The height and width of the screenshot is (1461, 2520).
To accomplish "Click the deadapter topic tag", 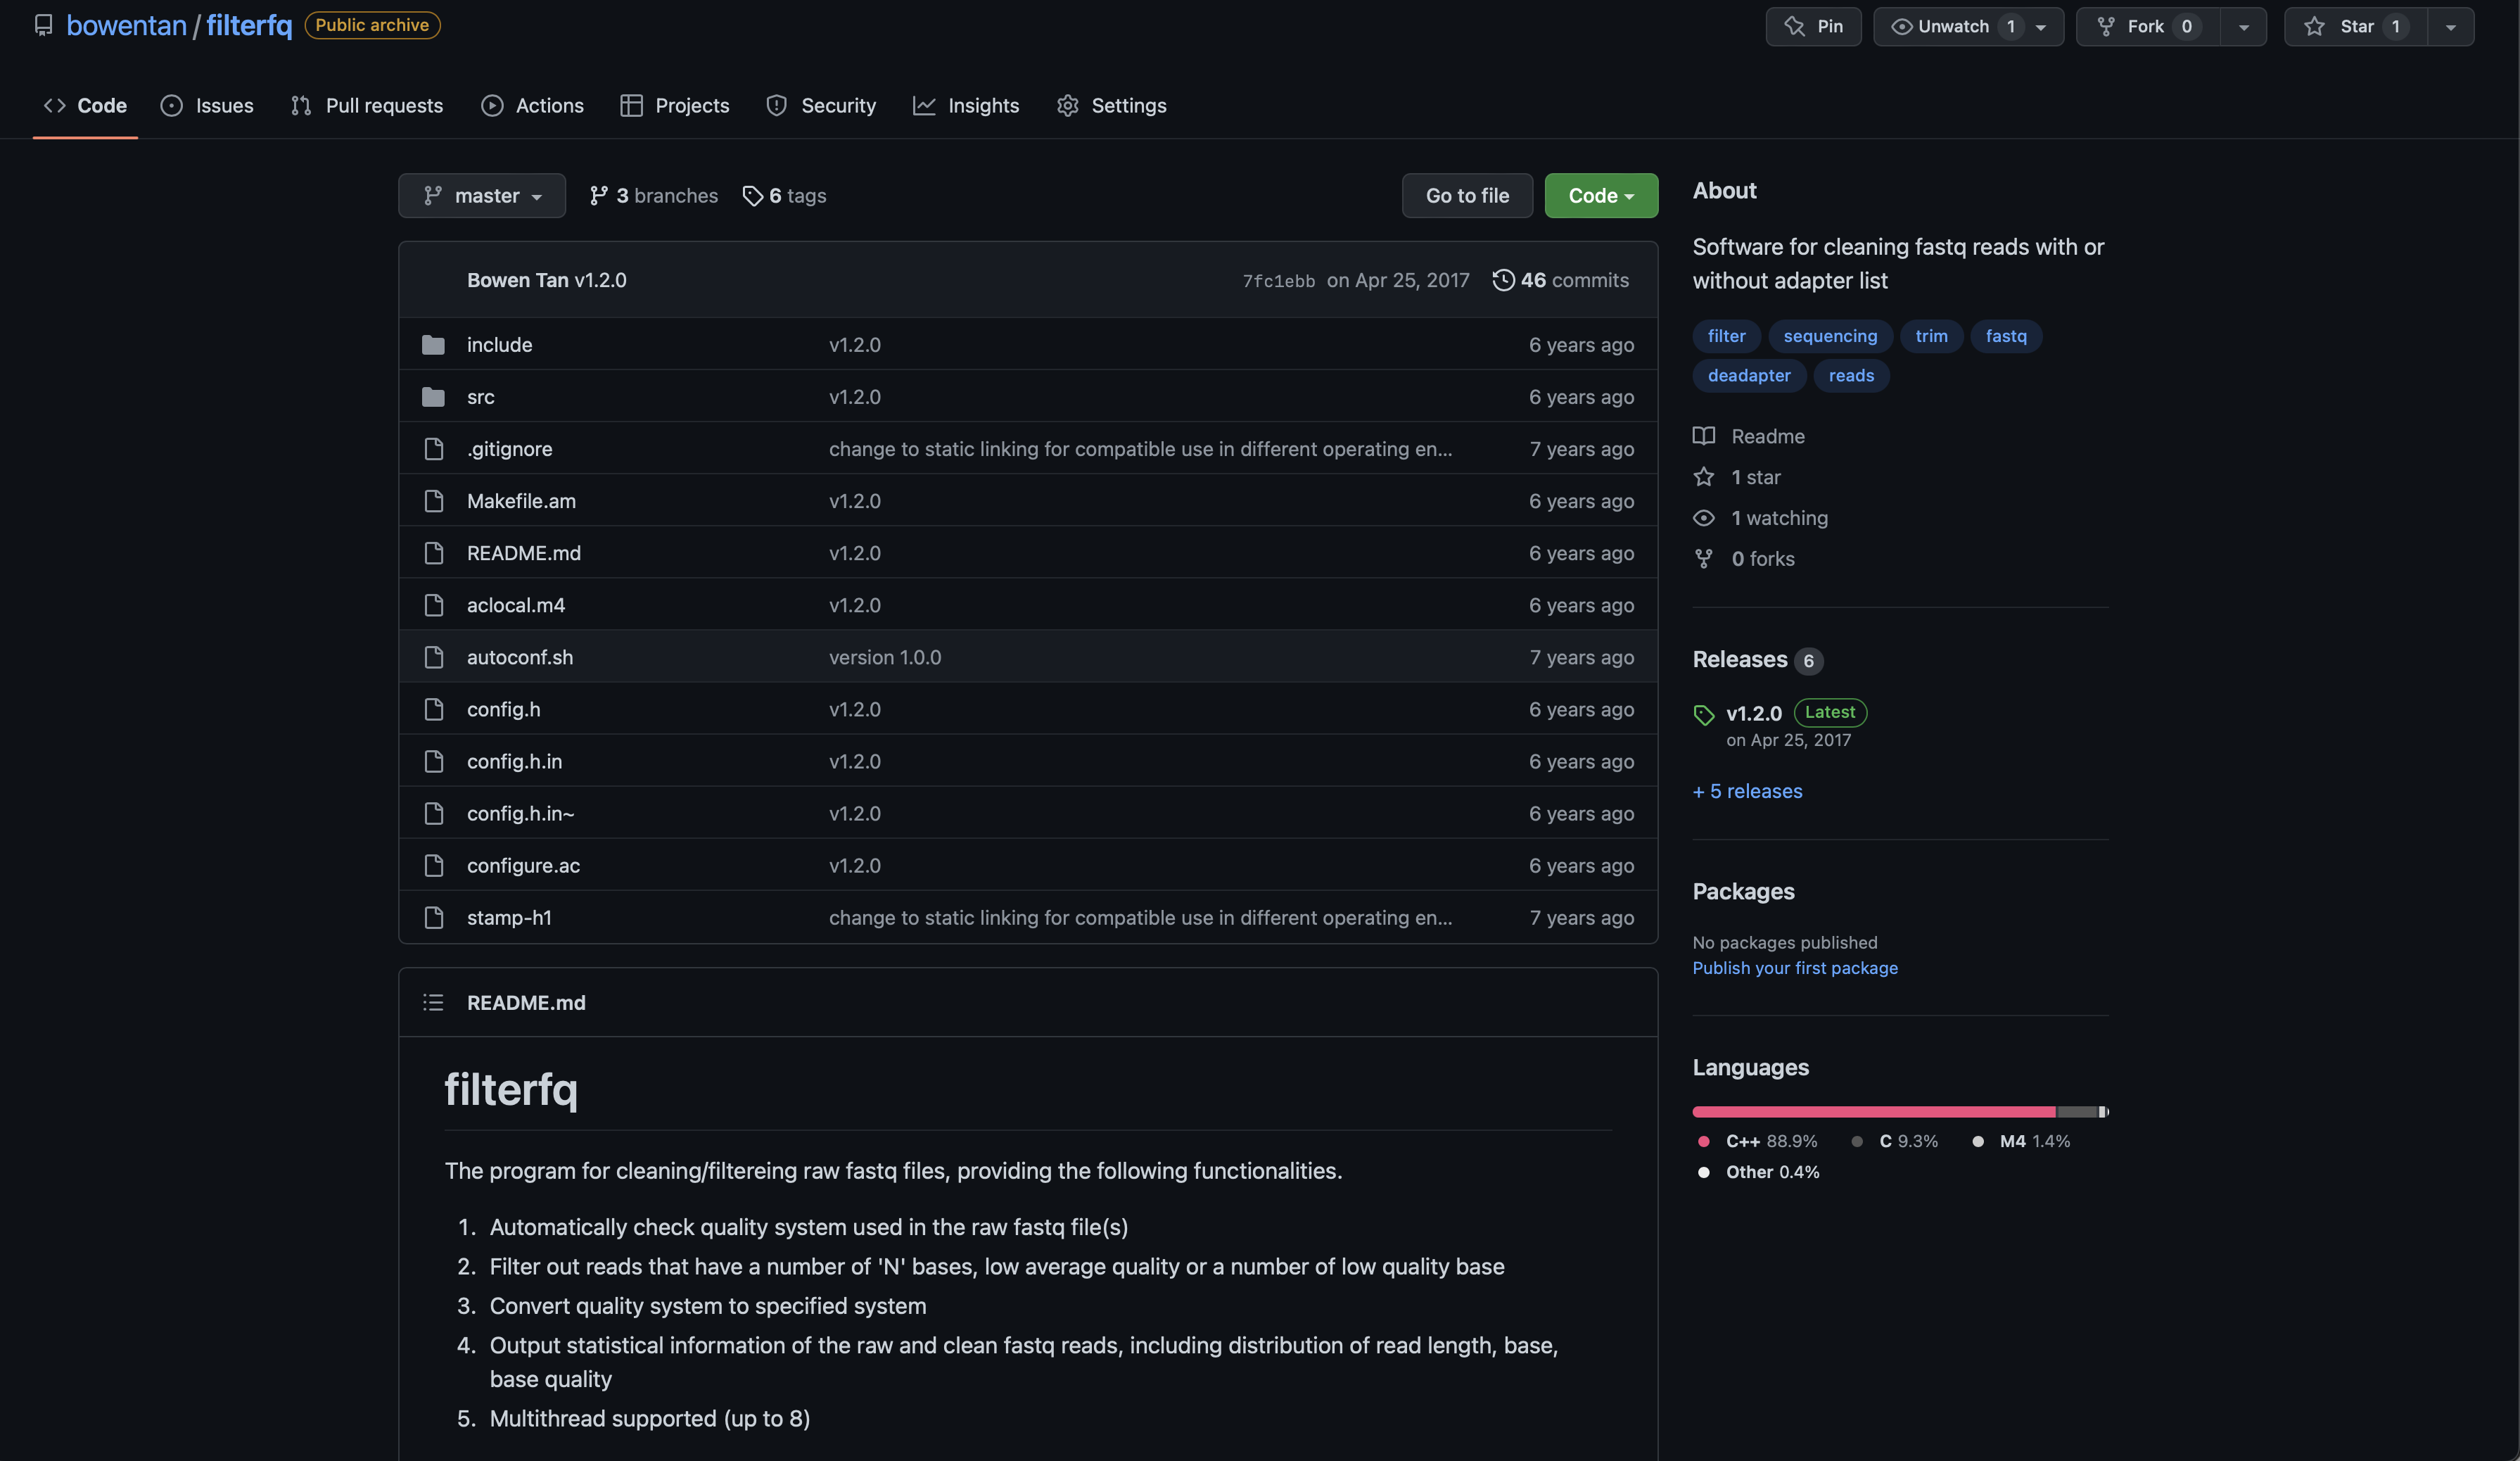I will [x=1749, y=376].
